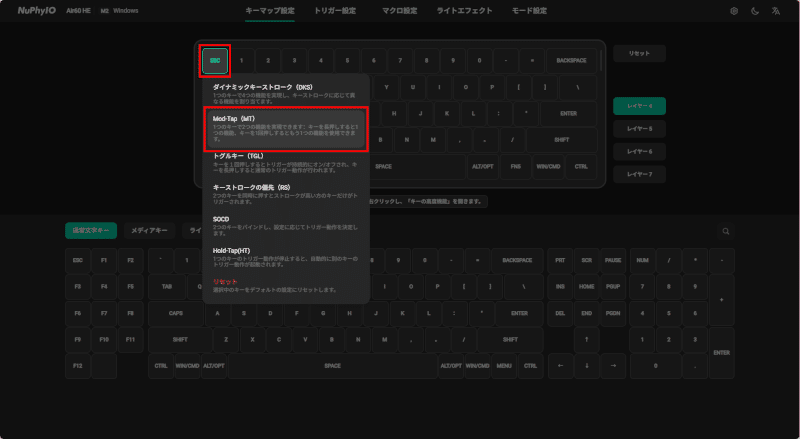The image size is (800, 439).
Task: Click the F11 key in the palette
Action: click(x=131, y=339)
